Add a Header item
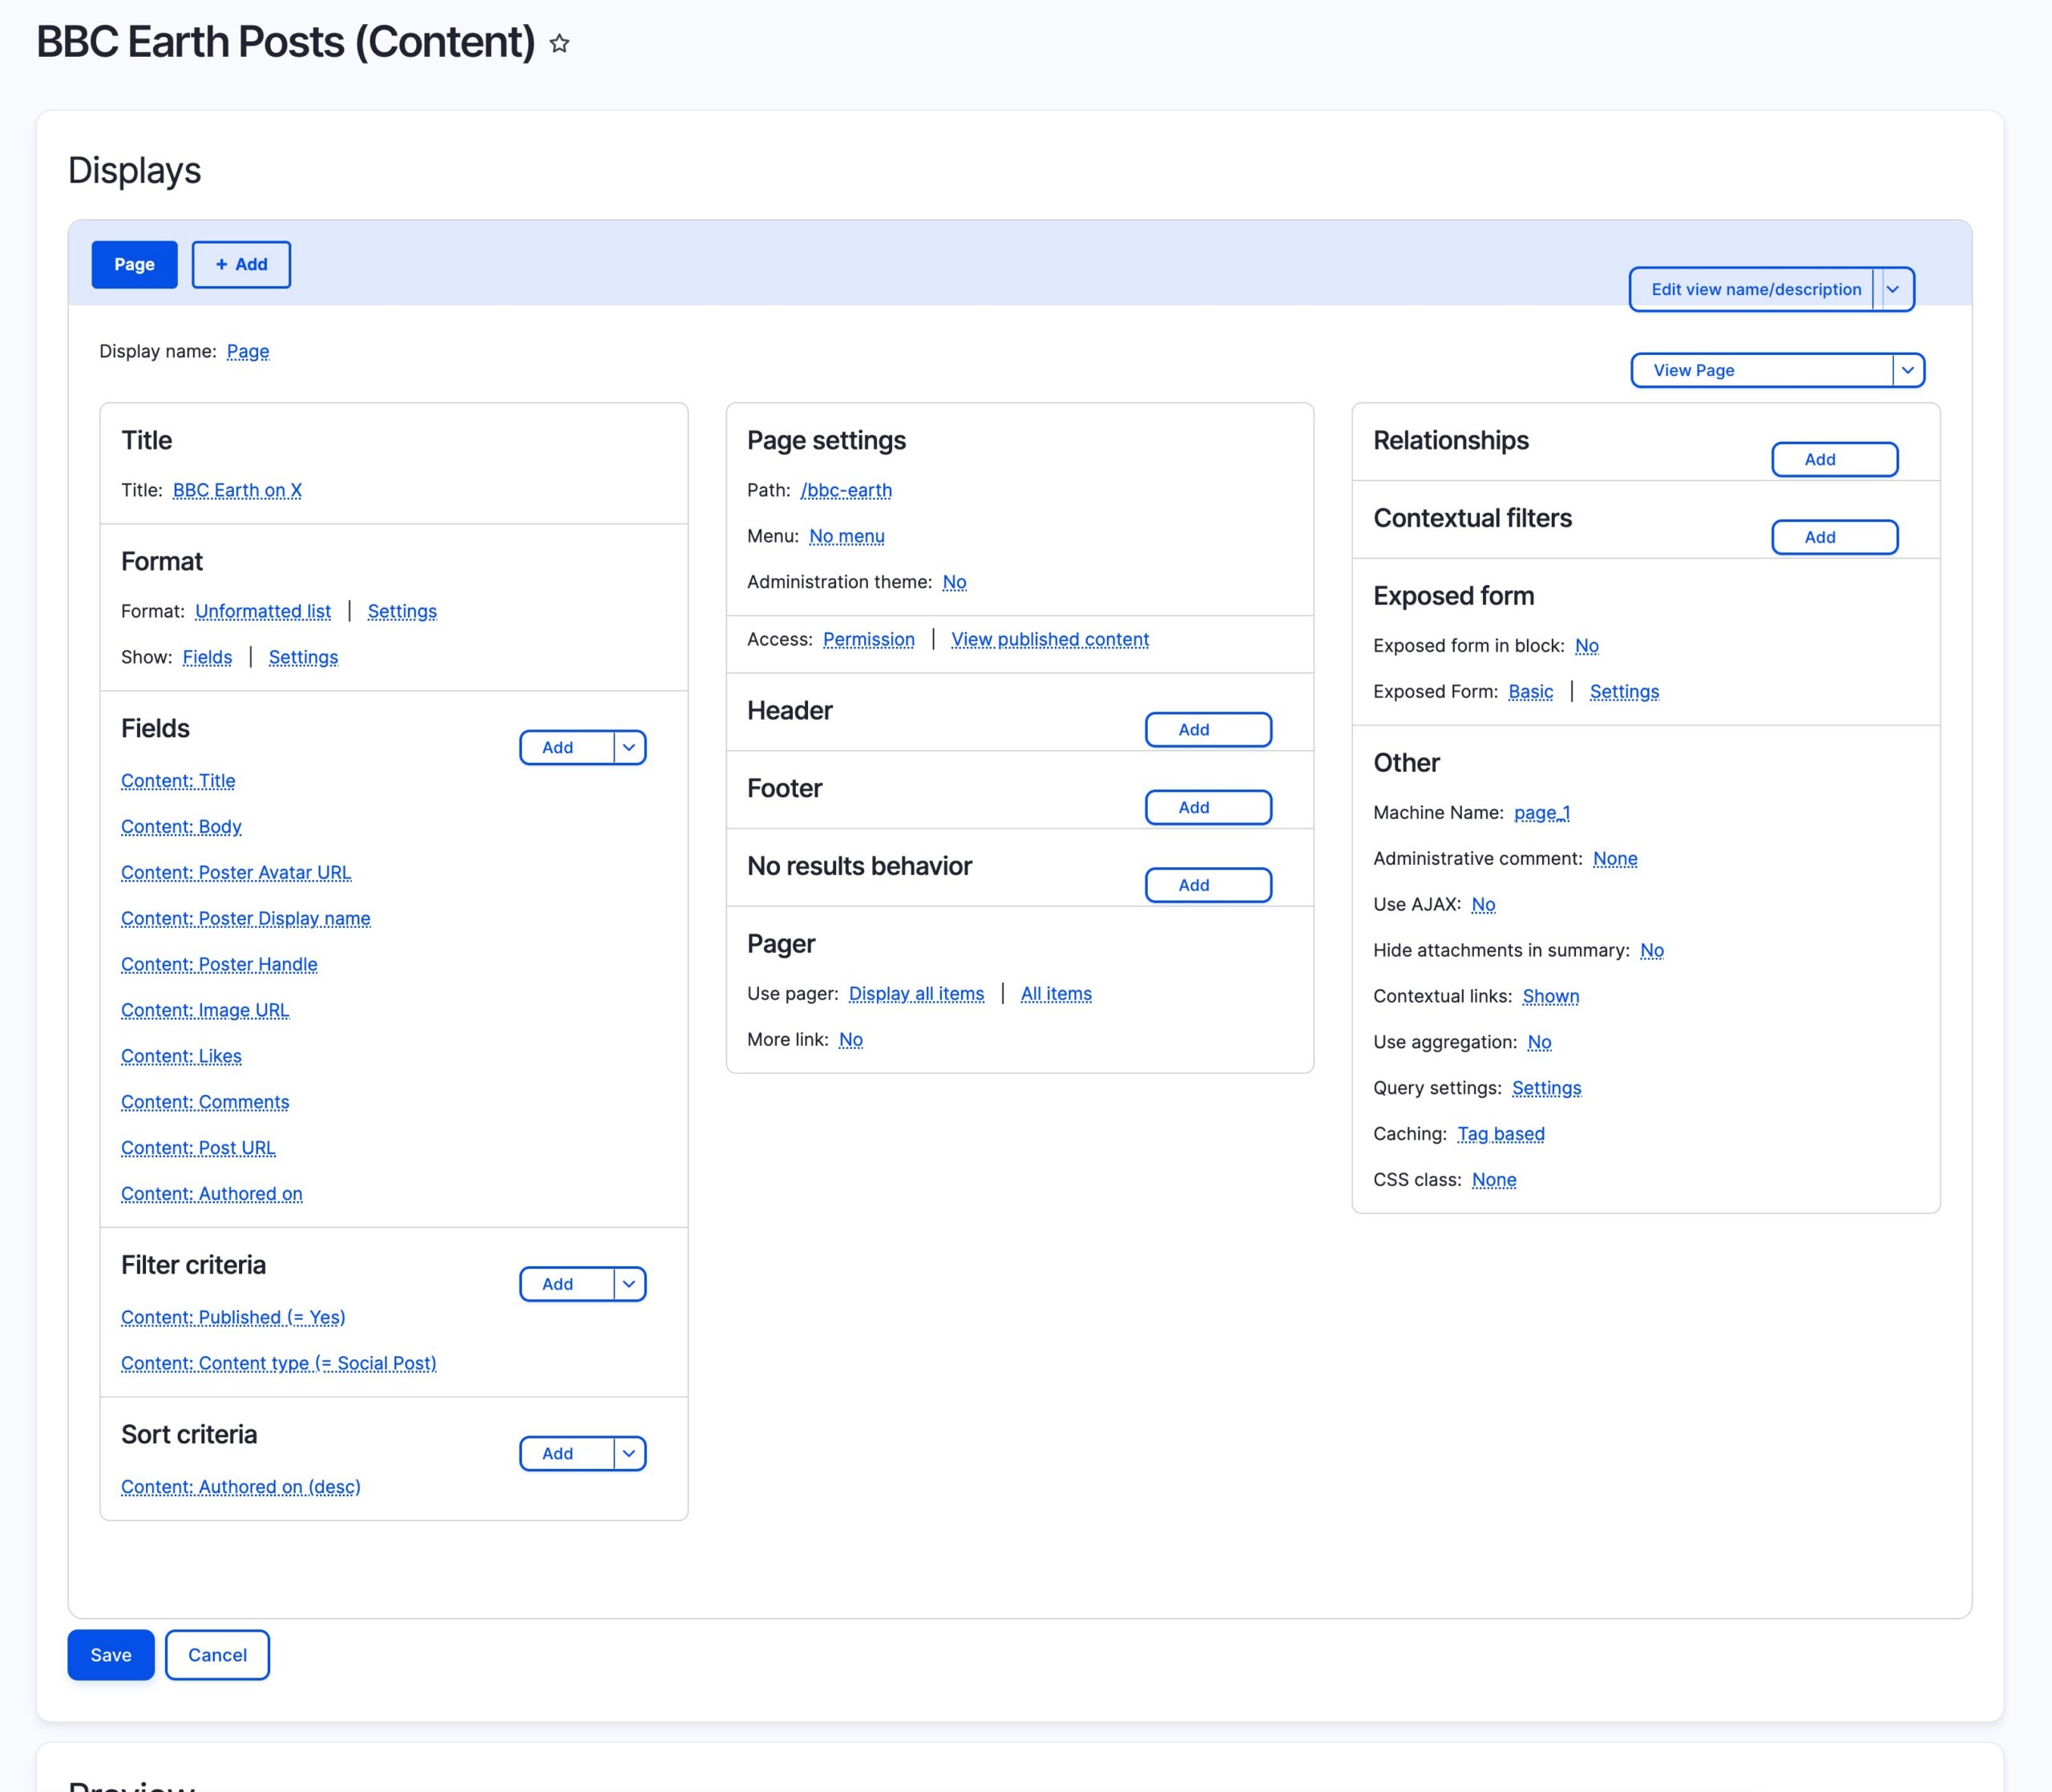Image resolution: width=2052 pixels, height=1792 pixels. point(1208,730)
